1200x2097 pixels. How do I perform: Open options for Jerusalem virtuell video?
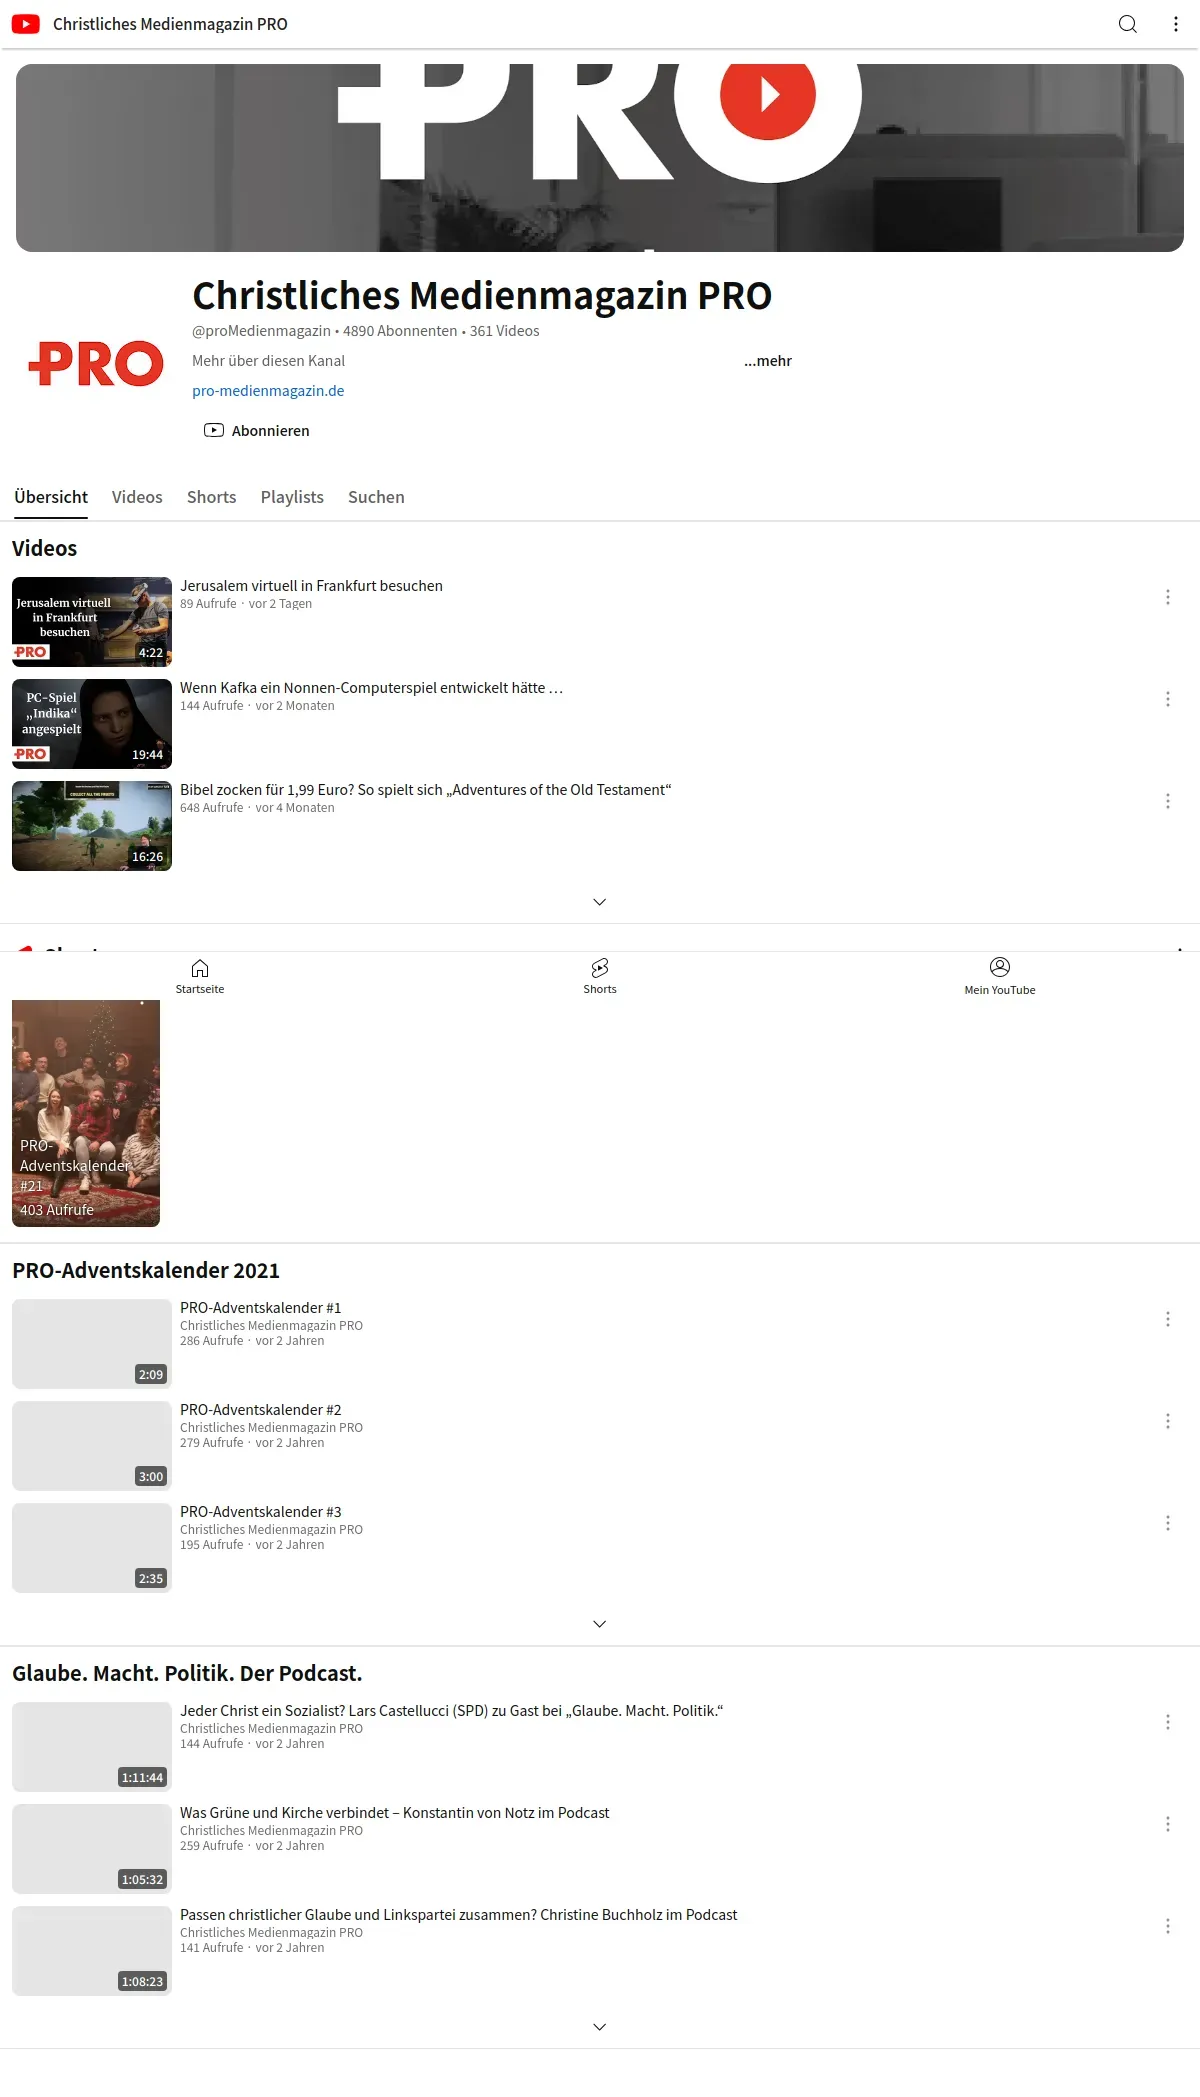(1168, 597)
